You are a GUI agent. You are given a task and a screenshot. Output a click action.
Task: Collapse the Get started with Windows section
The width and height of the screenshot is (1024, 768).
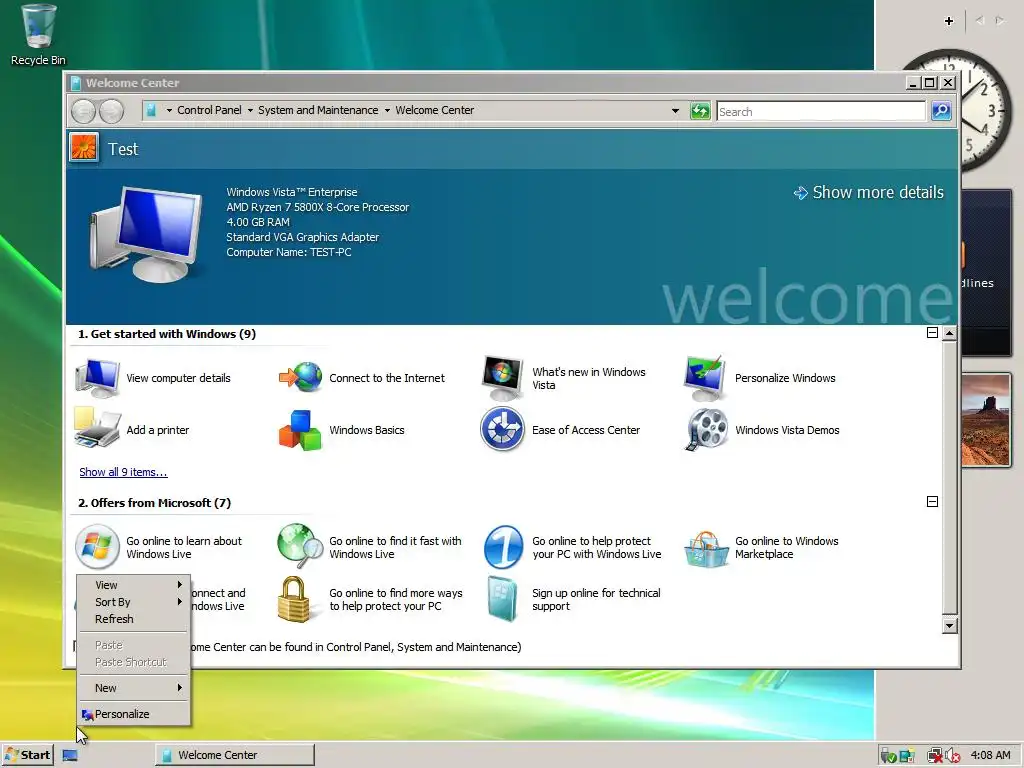coord(933,333)
